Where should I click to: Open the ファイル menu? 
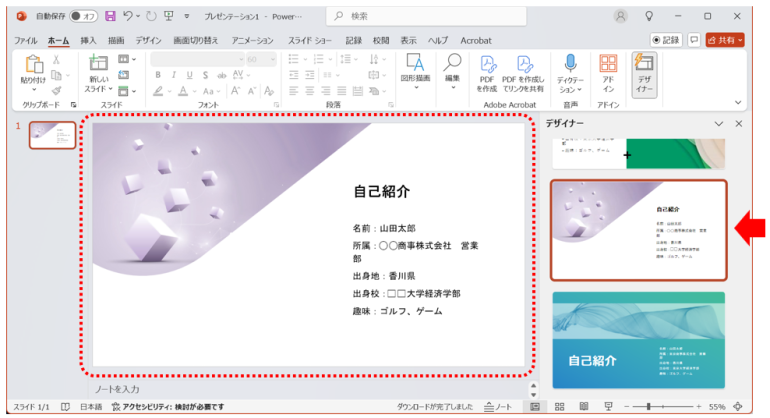pos(25,40)
